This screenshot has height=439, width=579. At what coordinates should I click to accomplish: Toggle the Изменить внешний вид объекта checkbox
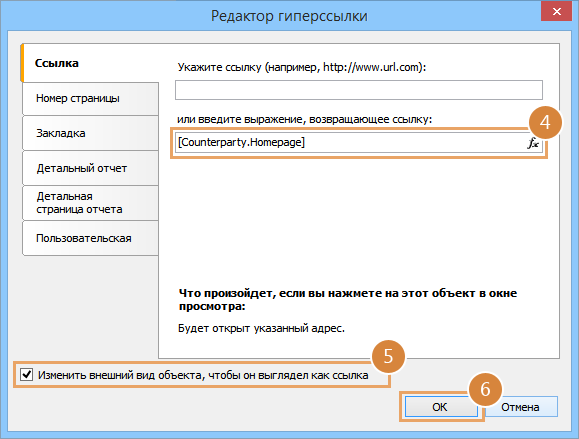point(27,374)
